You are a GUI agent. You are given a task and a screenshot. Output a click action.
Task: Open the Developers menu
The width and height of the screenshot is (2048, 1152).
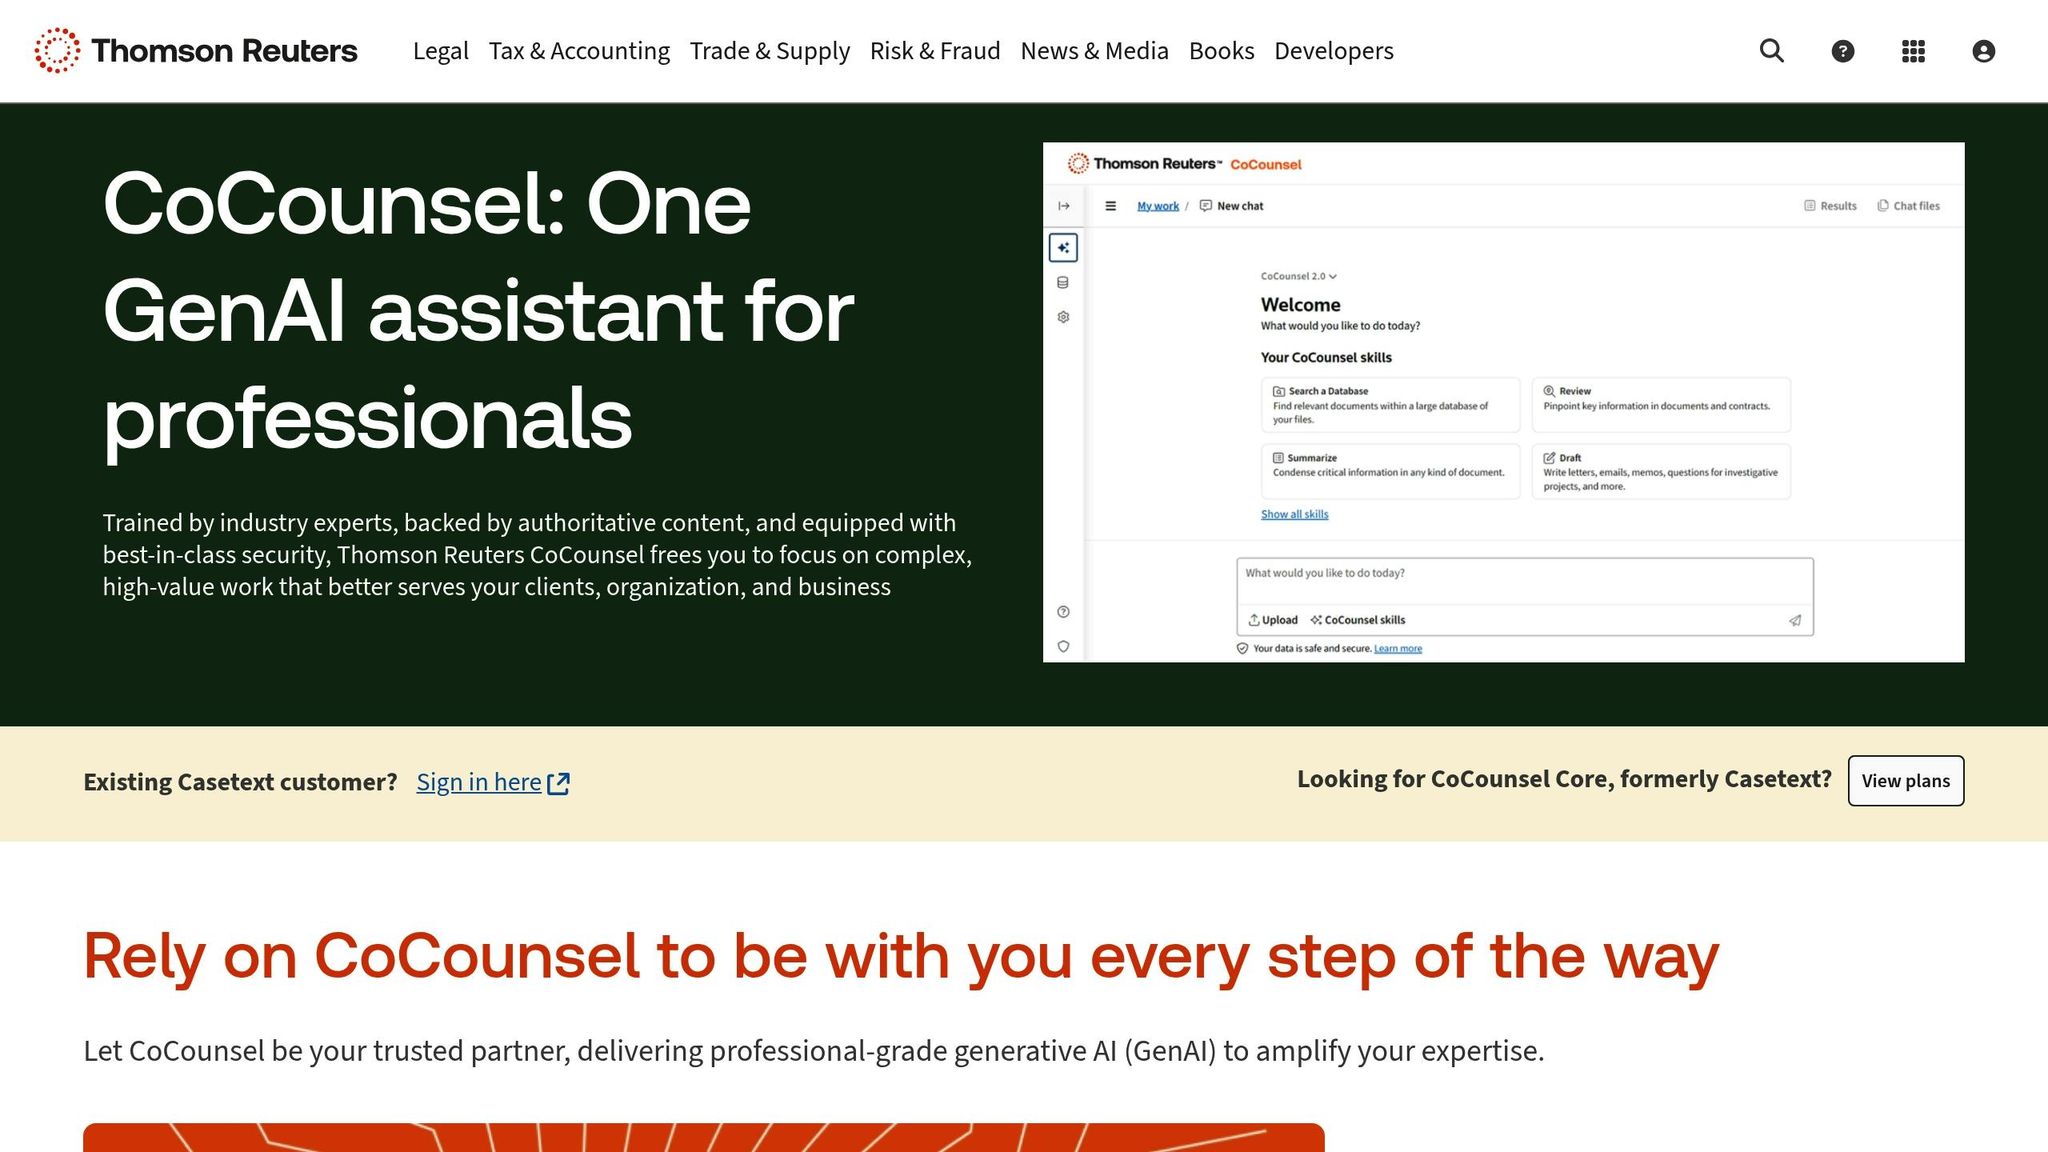1334,51
